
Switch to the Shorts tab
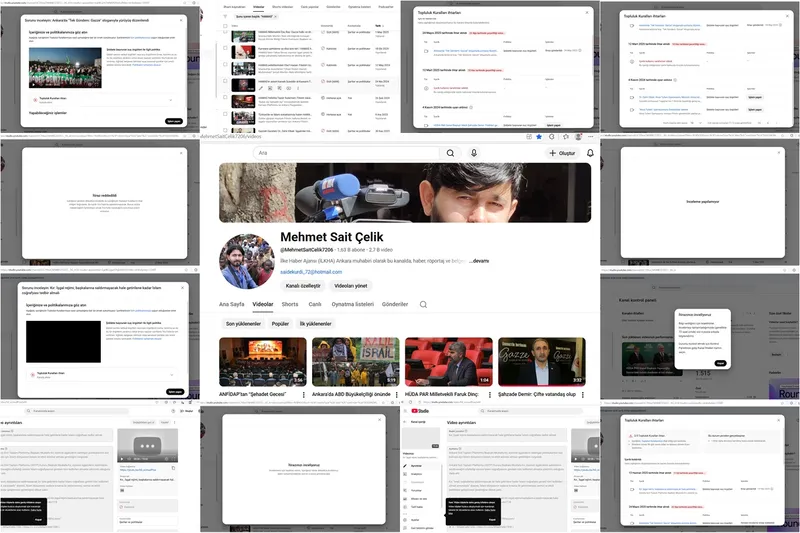[289, 304]
